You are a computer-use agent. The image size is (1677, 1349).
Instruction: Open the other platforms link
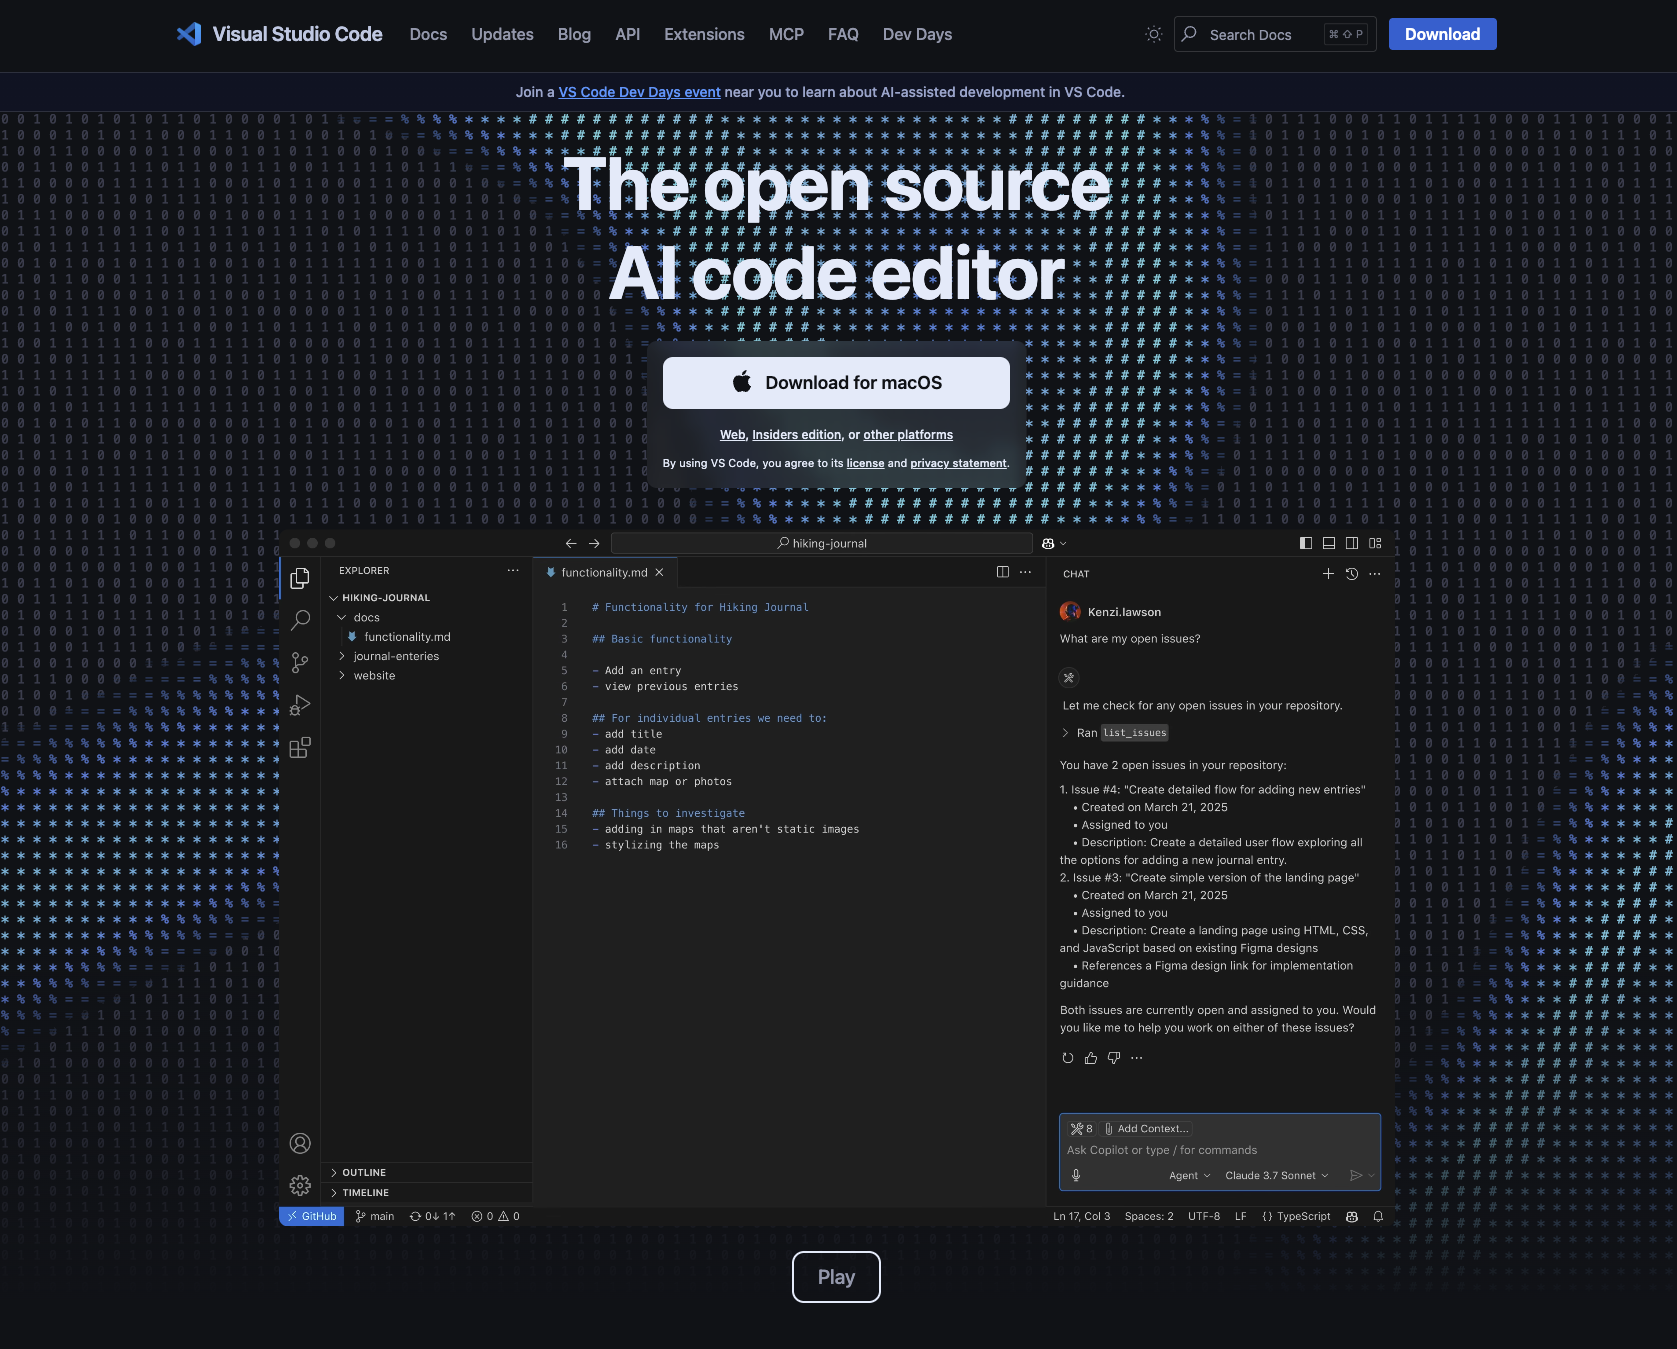click(908, 435)
